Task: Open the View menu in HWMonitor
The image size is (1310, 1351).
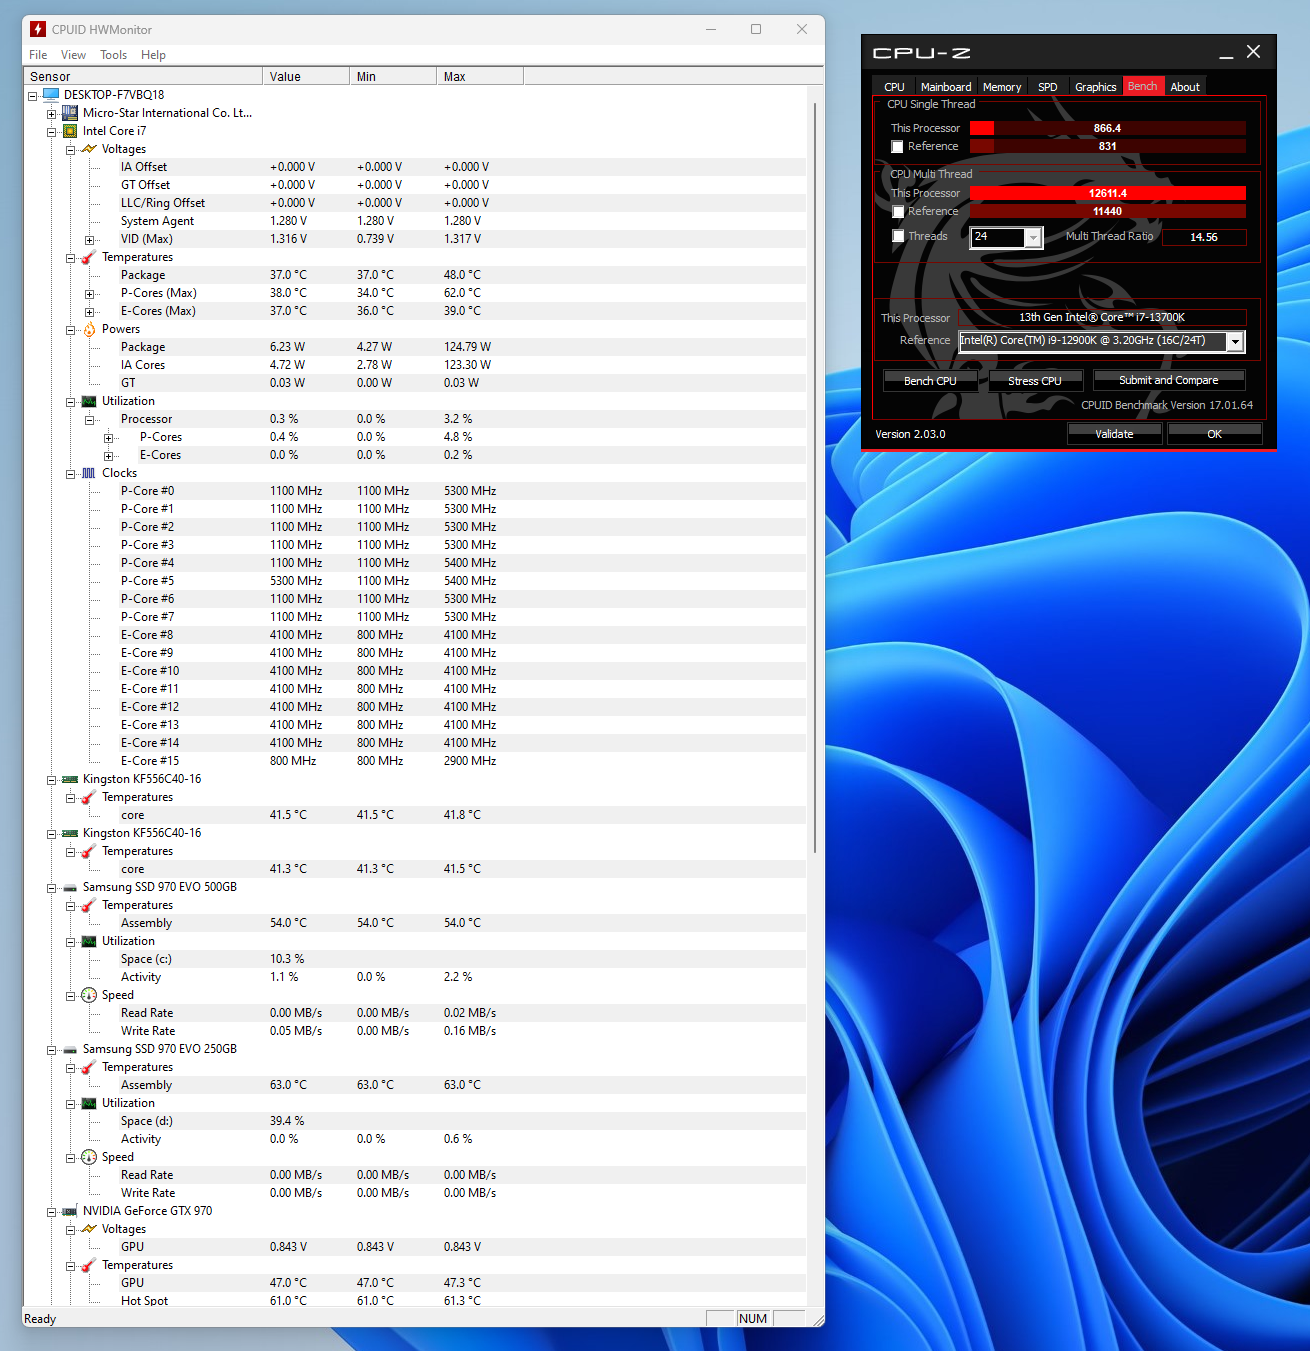Action: coord(73,55)
